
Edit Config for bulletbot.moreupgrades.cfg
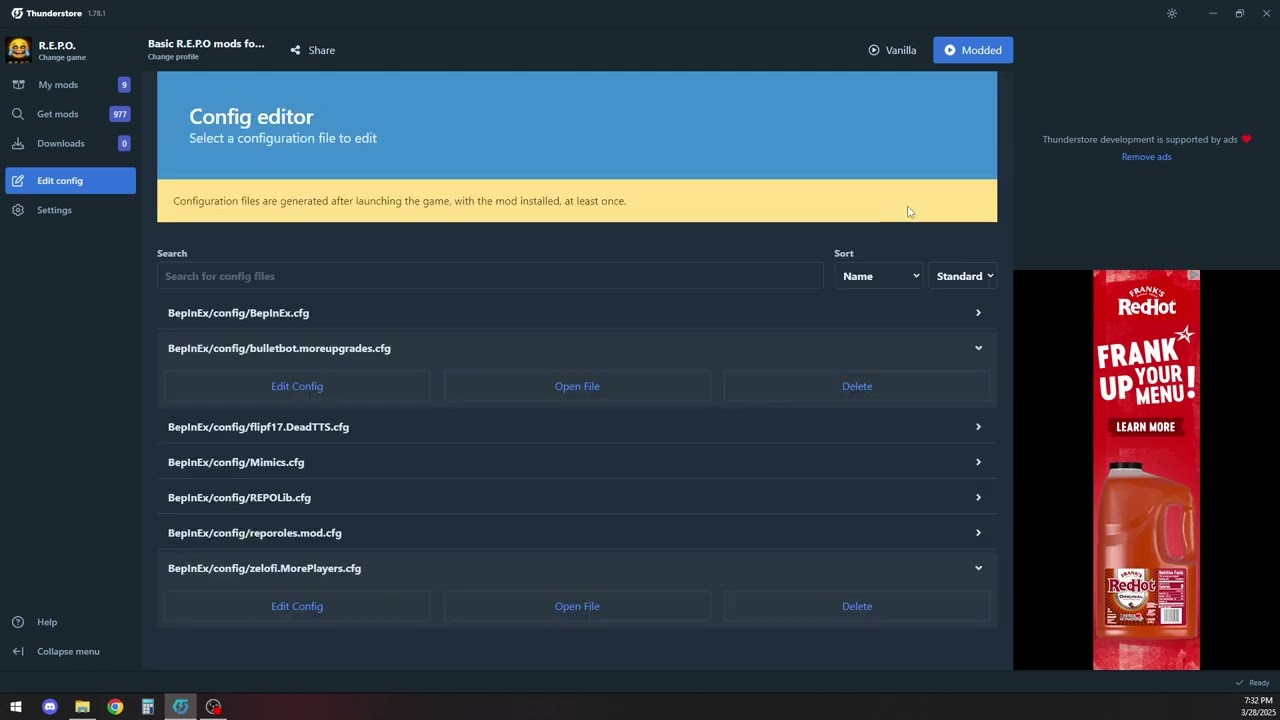(x=297, y=386)
